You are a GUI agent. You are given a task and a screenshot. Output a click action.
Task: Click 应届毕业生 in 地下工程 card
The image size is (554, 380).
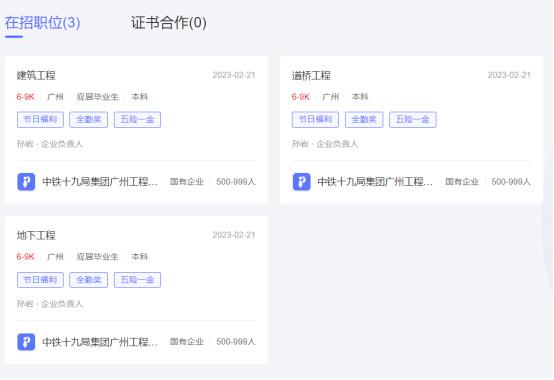point(98,257)
